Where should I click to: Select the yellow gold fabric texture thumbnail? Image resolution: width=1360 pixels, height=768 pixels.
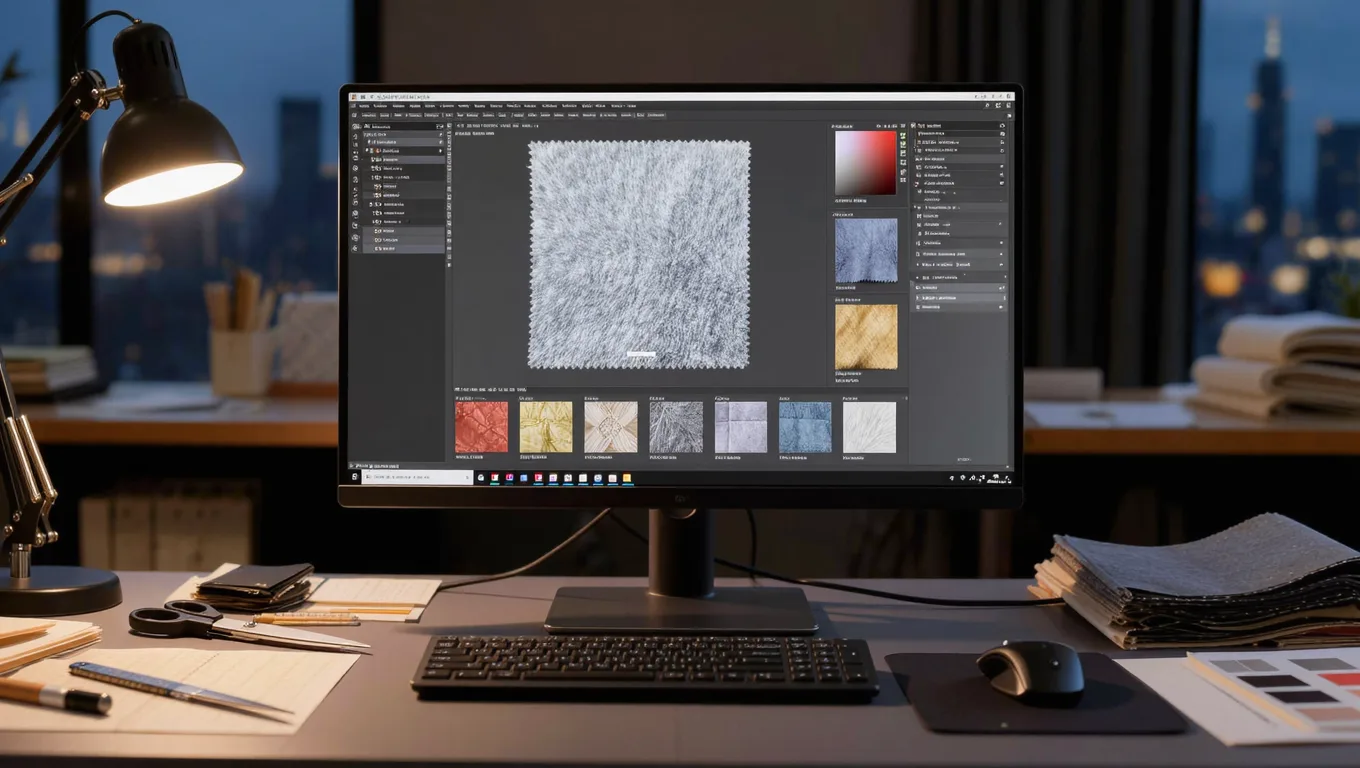(x=546, y=427)
